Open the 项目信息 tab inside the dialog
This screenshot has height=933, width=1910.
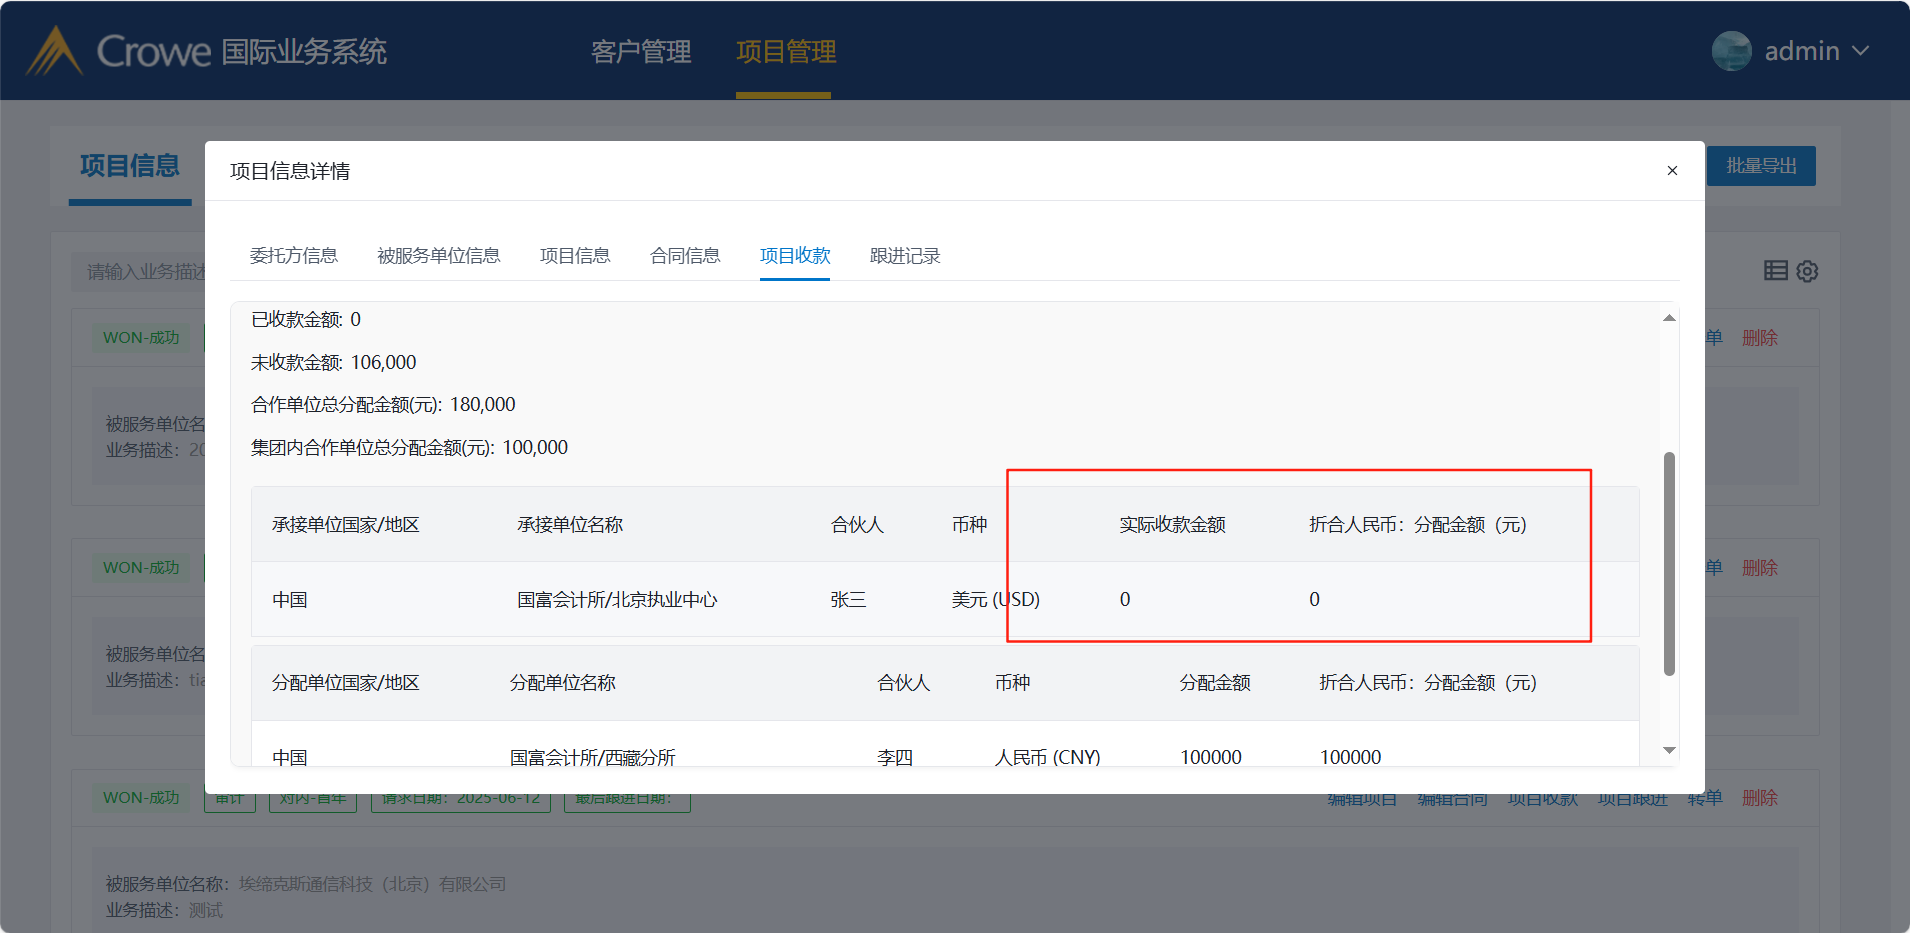575,256
